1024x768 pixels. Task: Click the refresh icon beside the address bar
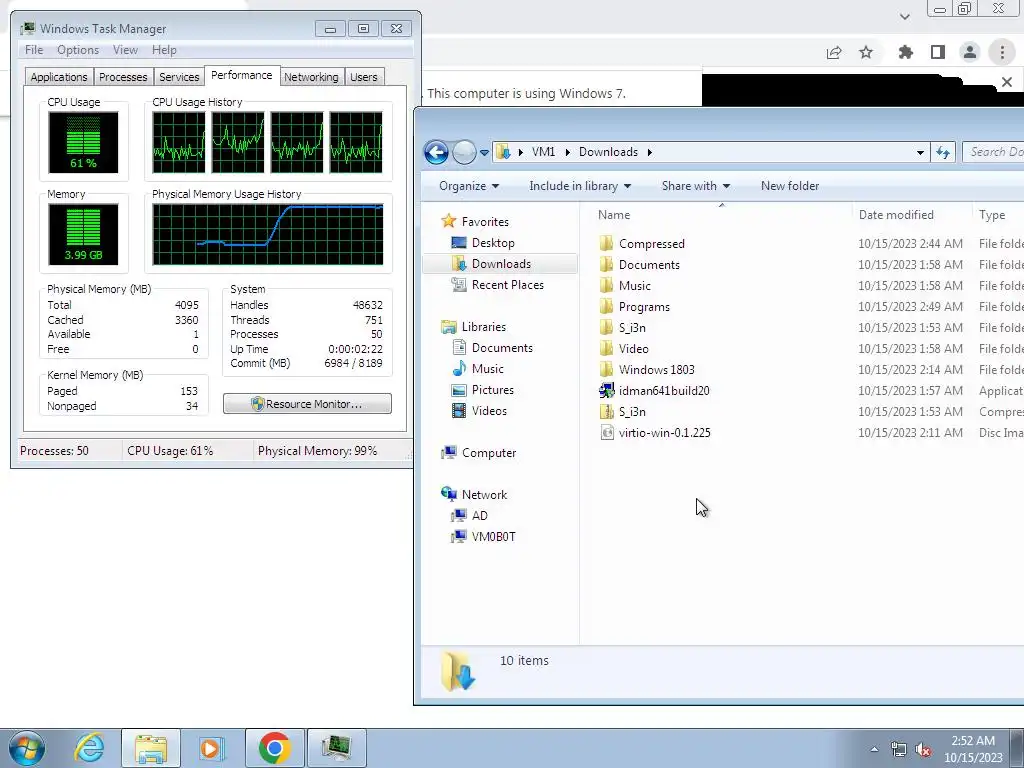(943, 152)
